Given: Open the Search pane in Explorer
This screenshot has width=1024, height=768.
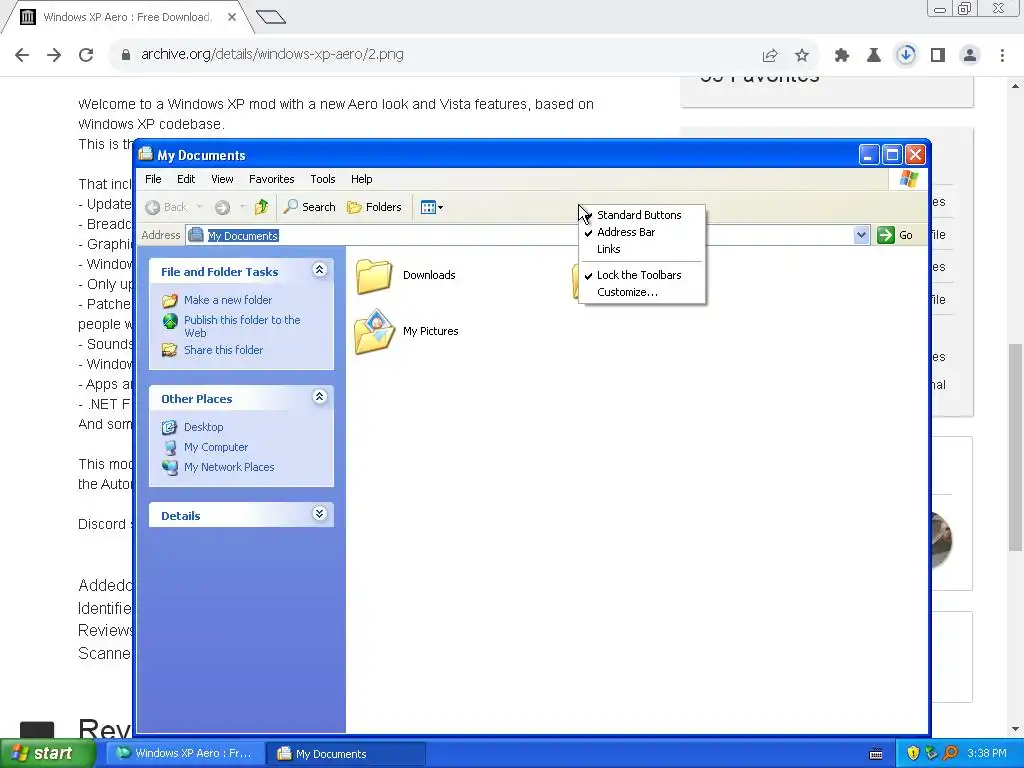Looking at the screenshot, I should coord(310,207).
